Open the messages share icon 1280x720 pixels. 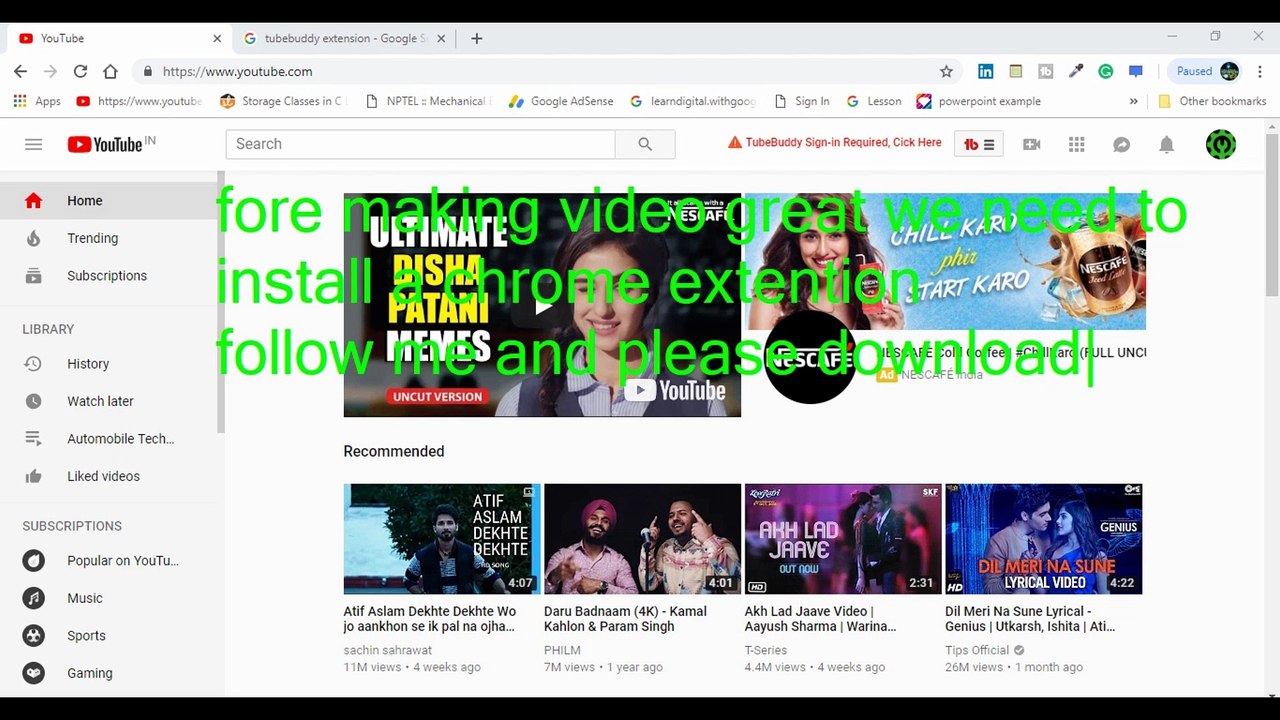(1122, 144)
